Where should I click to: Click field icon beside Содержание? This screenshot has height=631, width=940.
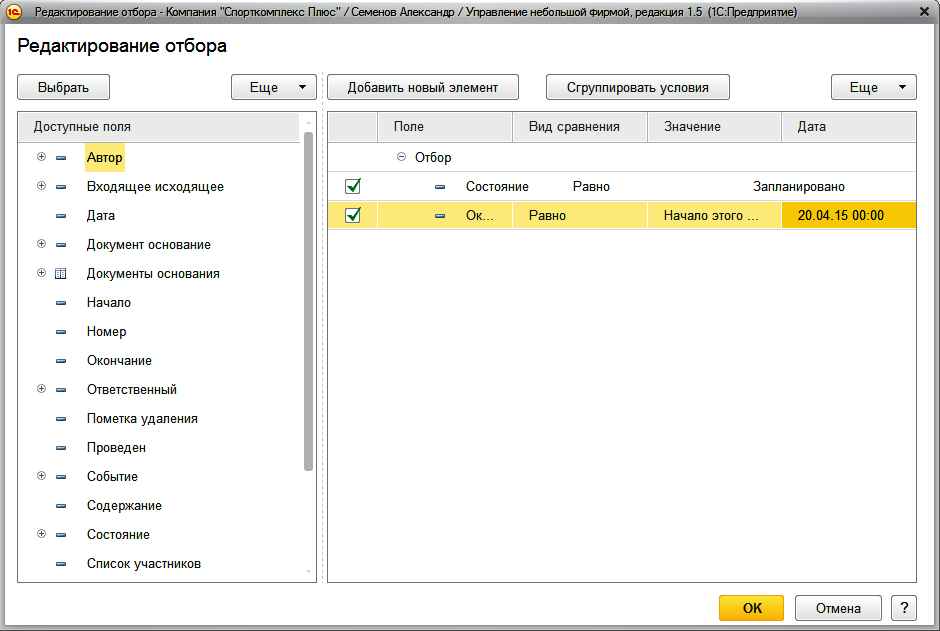(61, 506)
